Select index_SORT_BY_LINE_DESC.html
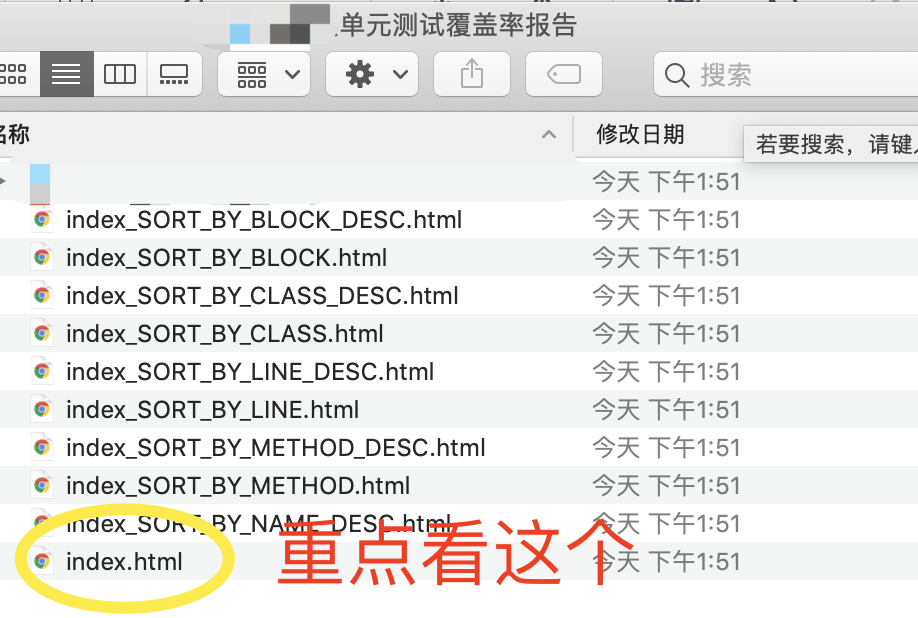The width and height of the screenshot is (918, 618). pos(249,371)
